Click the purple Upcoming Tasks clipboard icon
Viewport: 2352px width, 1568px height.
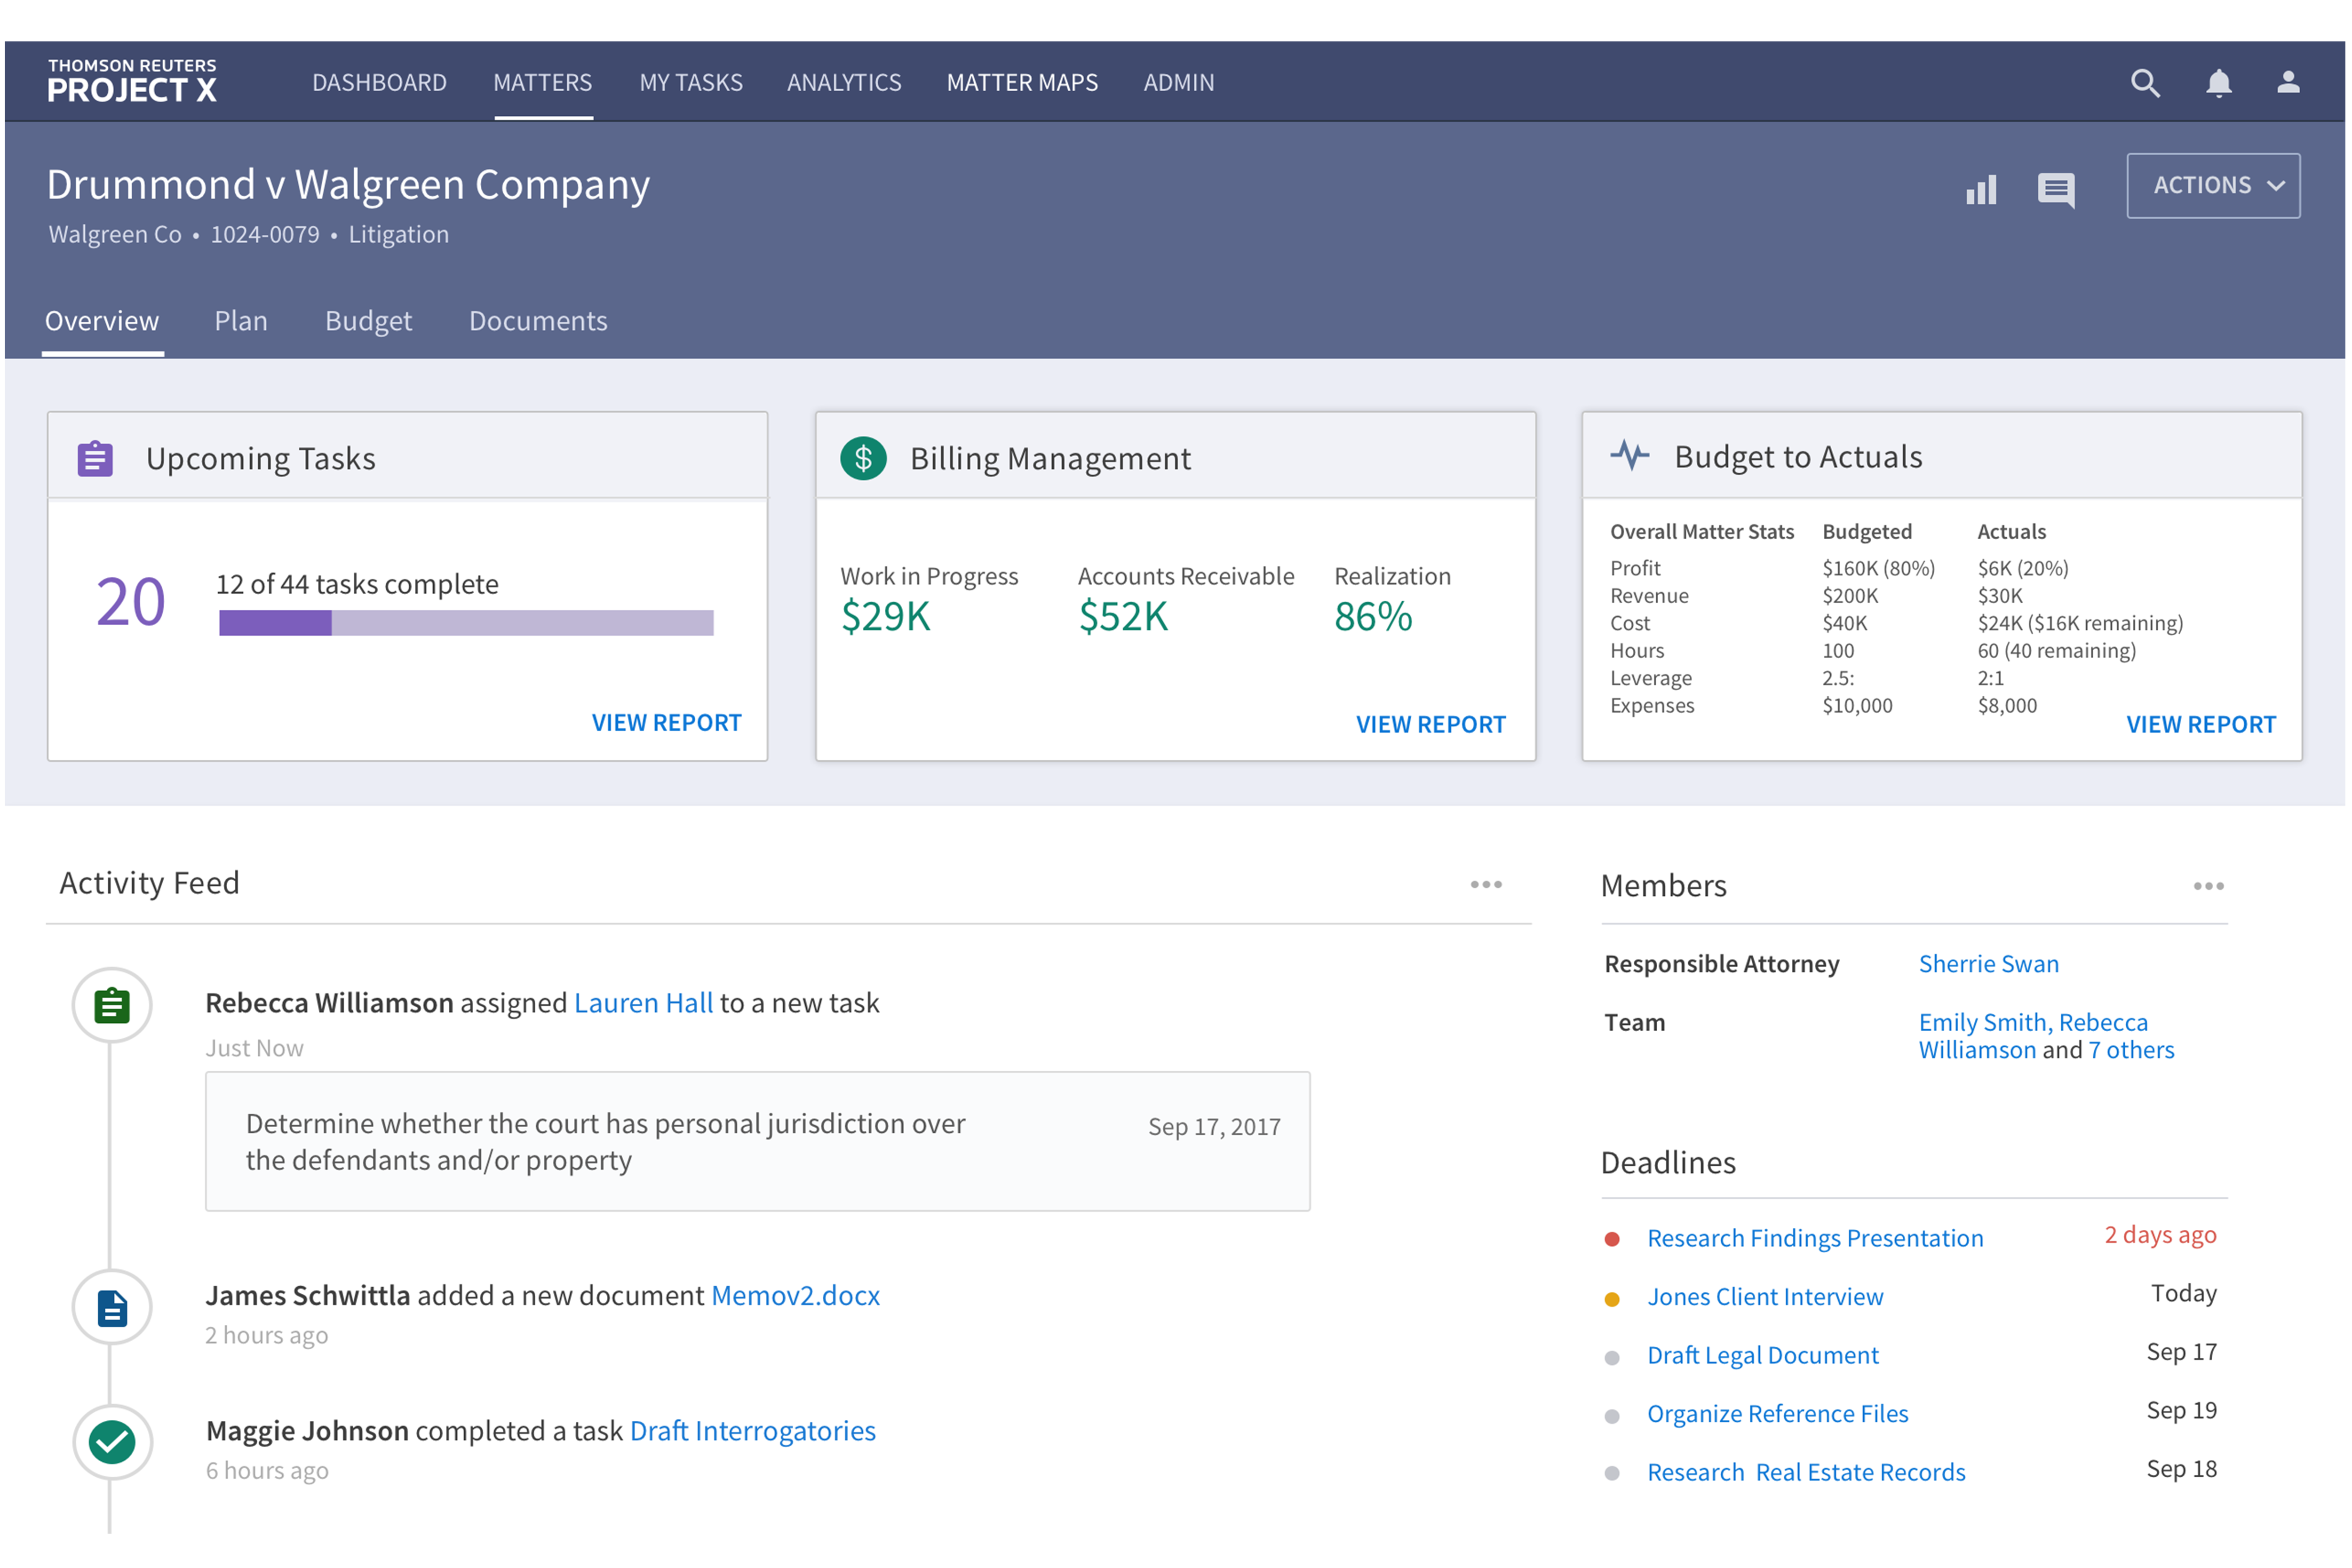pyautogui.click(x=95, y=459)
